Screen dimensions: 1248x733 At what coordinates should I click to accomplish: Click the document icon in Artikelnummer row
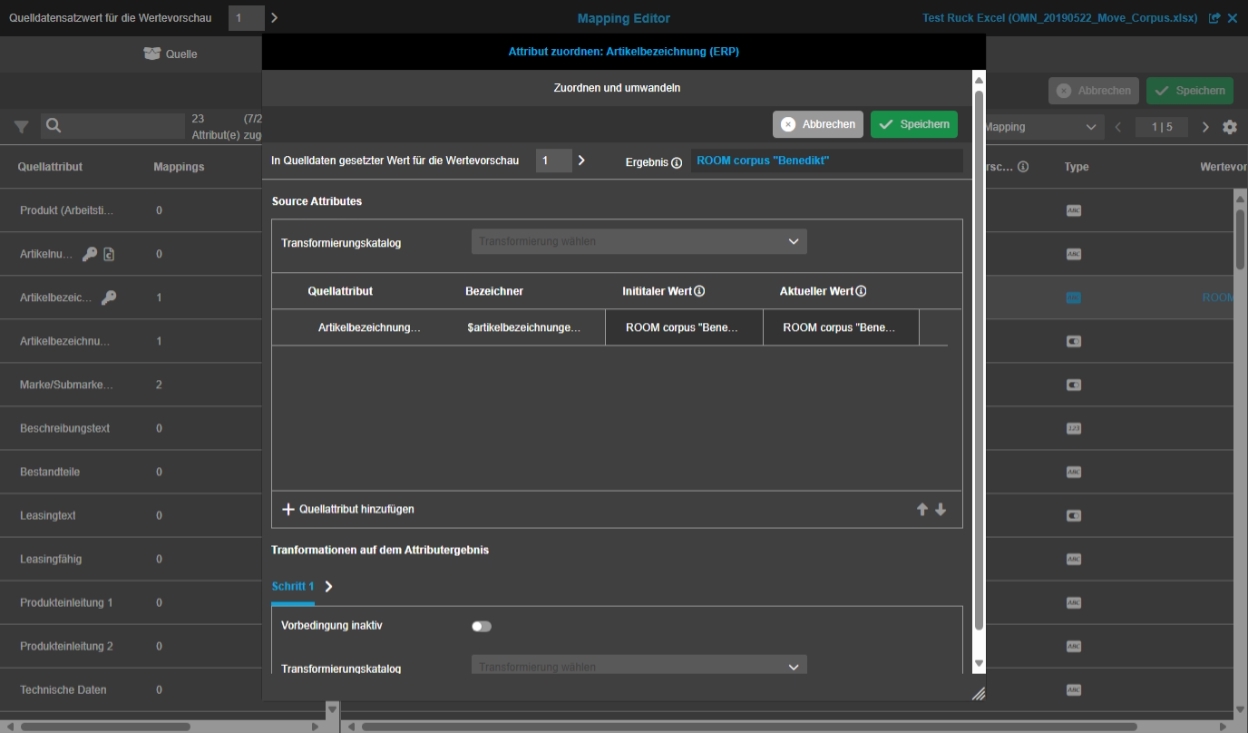(x=109, y=254)
